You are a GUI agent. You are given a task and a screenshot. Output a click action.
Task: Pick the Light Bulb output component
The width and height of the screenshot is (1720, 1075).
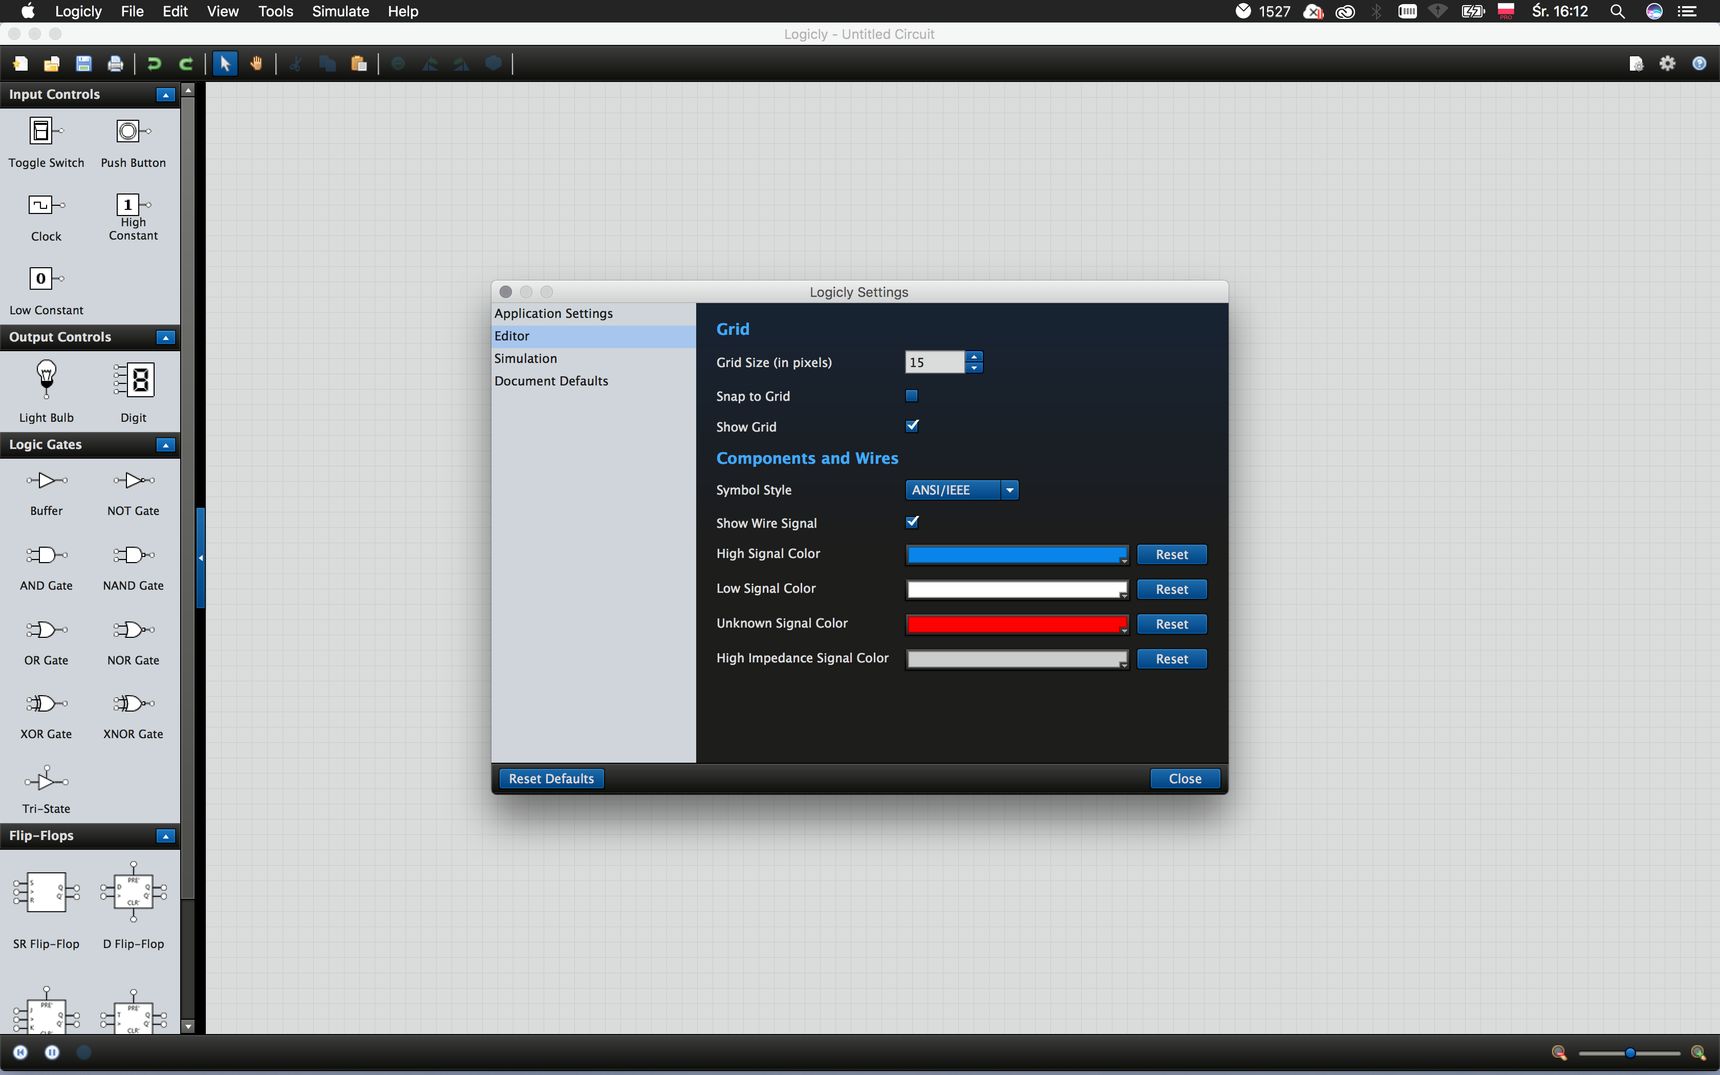point(46,392)
